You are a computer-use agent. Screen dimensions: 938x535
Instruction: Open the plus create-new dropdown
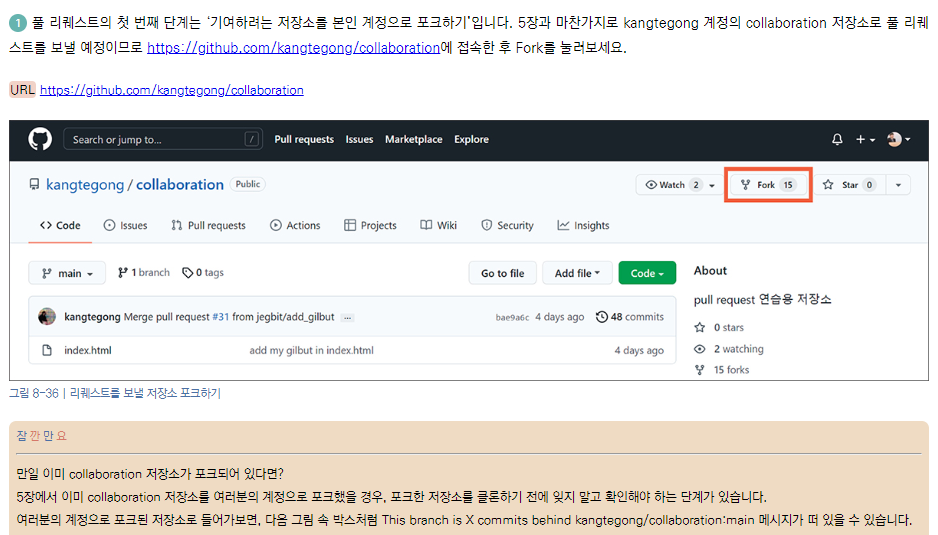tap(865, 139)
